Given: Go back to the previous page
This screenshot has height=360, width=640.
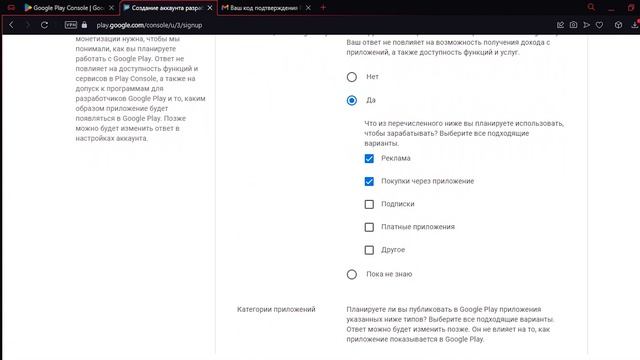Looking at the screenshot, I should [x=11, y=25].
